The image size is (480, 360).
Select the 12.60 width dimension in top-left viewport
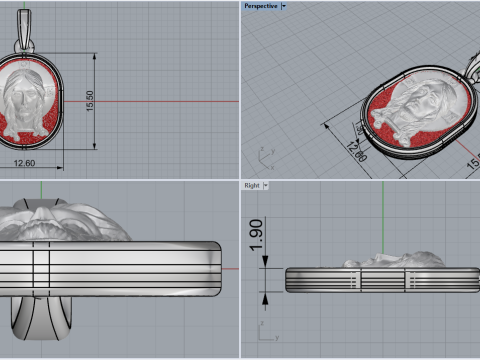coord(24,163)
